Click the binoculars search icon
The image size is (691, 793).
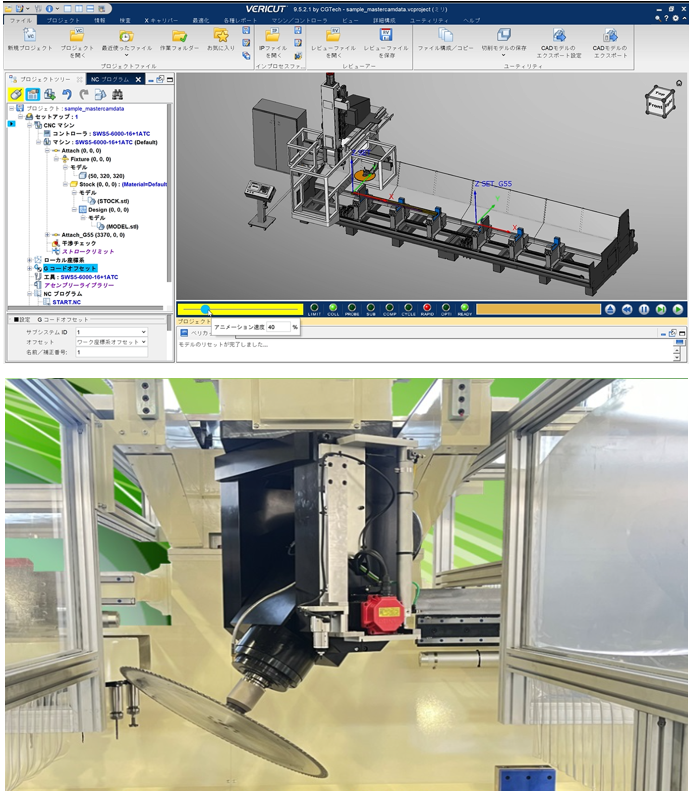(118, 94)
